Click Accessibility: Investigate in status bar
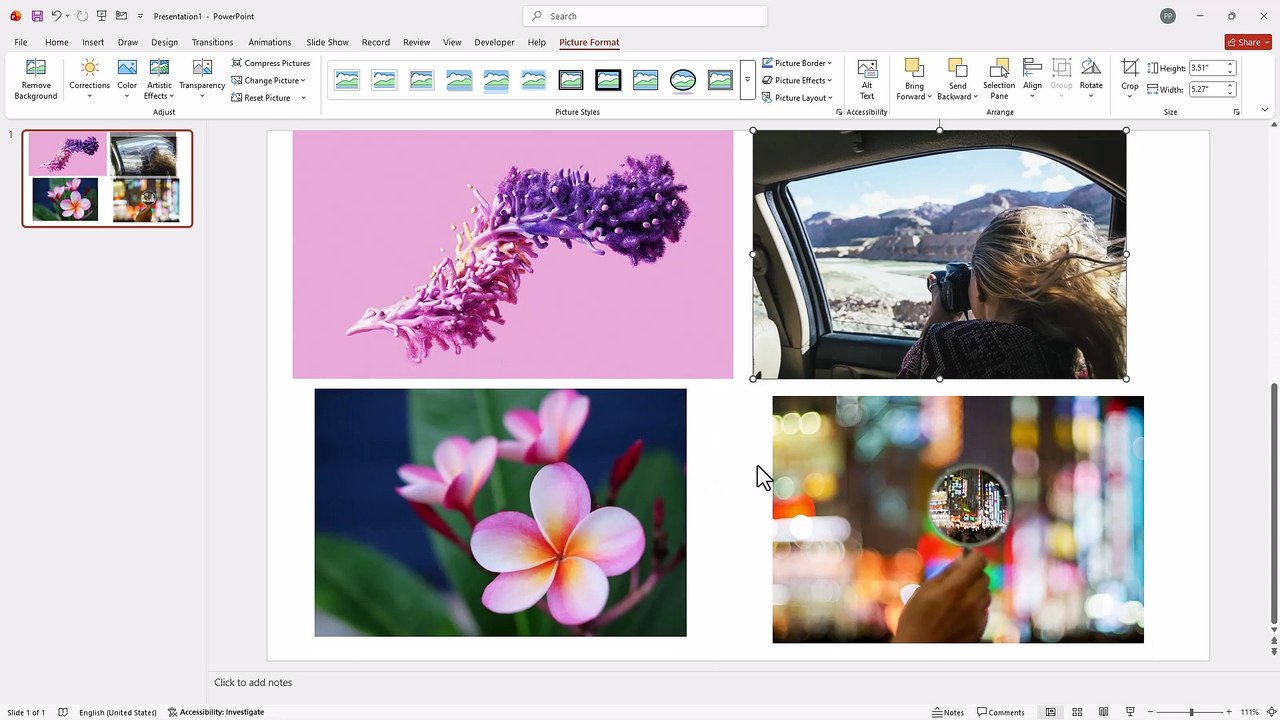Viewport: 1280px width, 720px height. point(216,712)
